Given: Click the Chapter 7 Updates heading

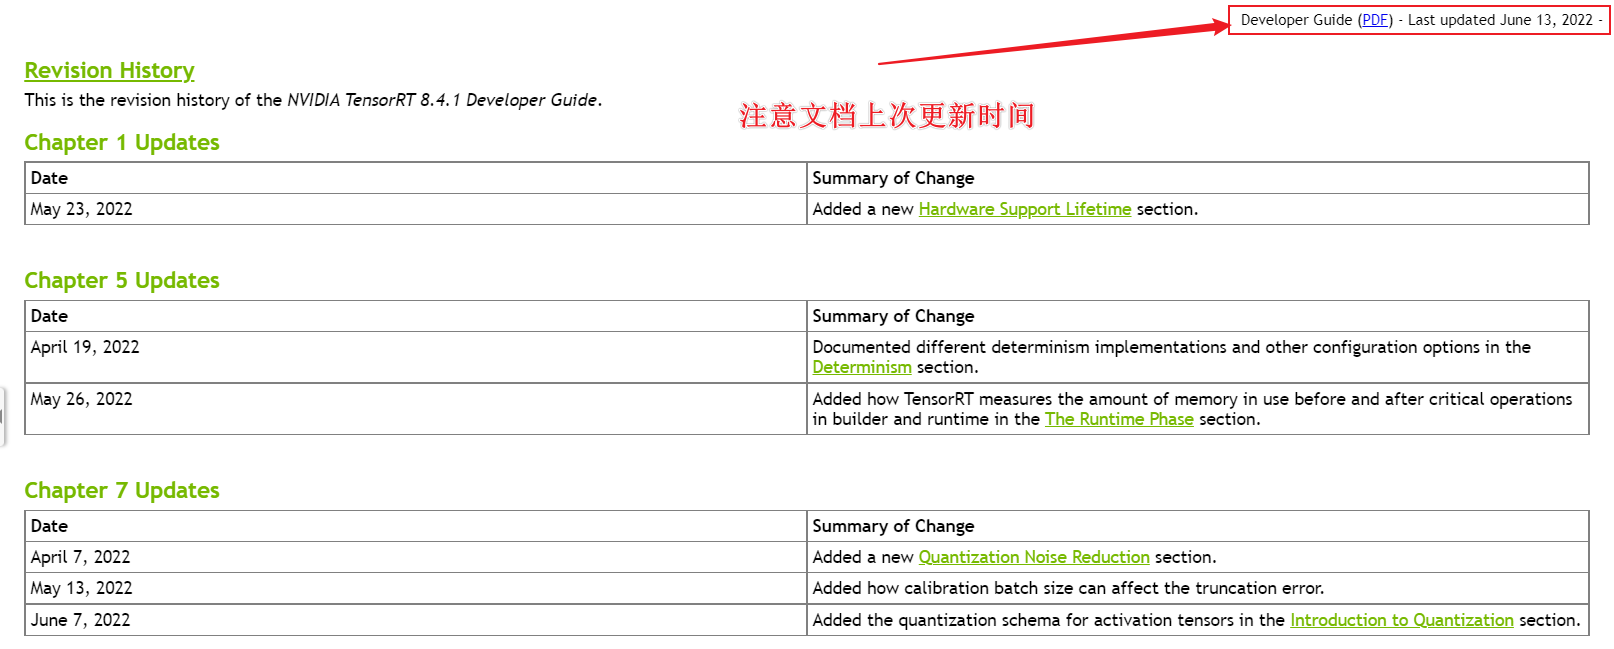Looking at the screenshot, I should [122, 490].
